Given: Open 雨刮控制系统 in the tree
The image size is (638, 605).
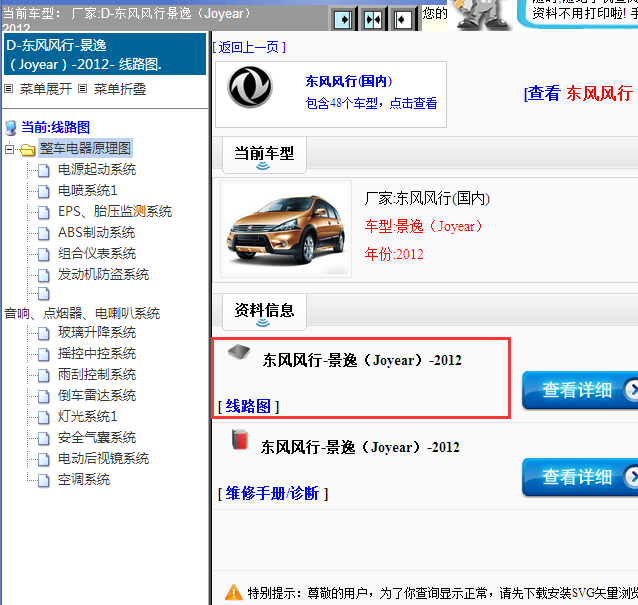Looking at the screenshot, I should tap(97, 374).
